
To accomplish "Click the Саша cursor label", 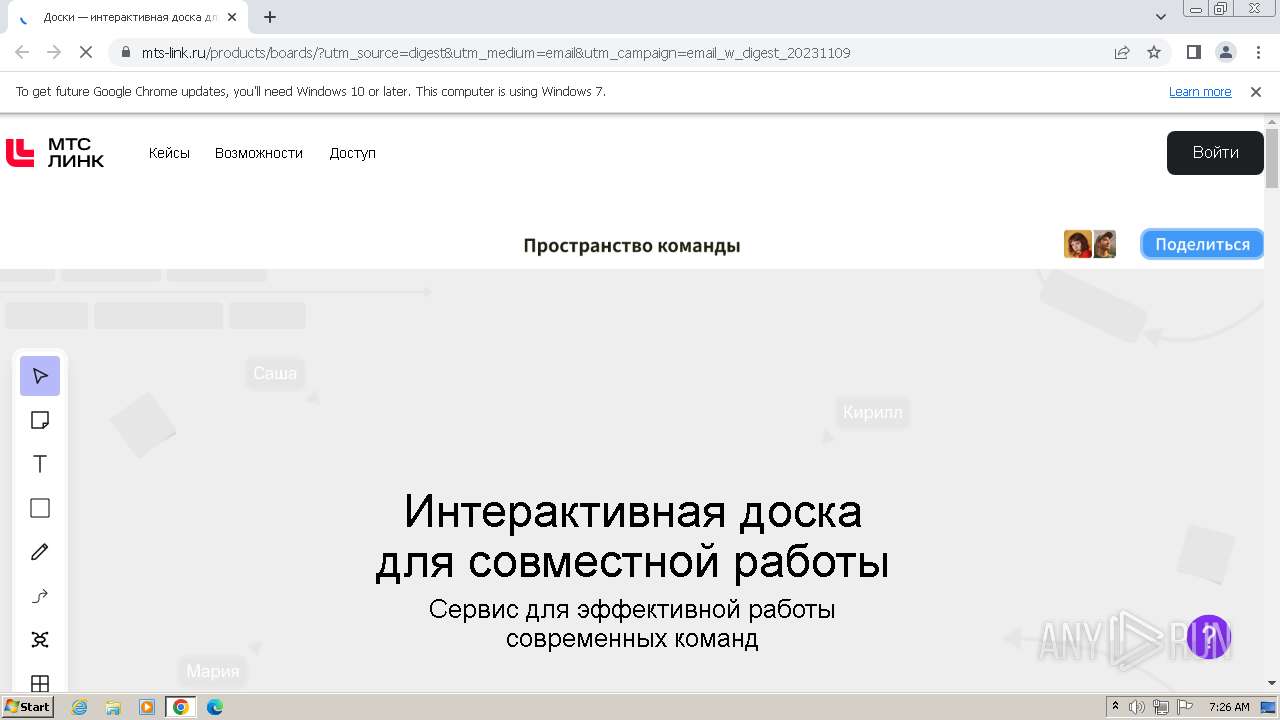I will click(x=275, y=373).
